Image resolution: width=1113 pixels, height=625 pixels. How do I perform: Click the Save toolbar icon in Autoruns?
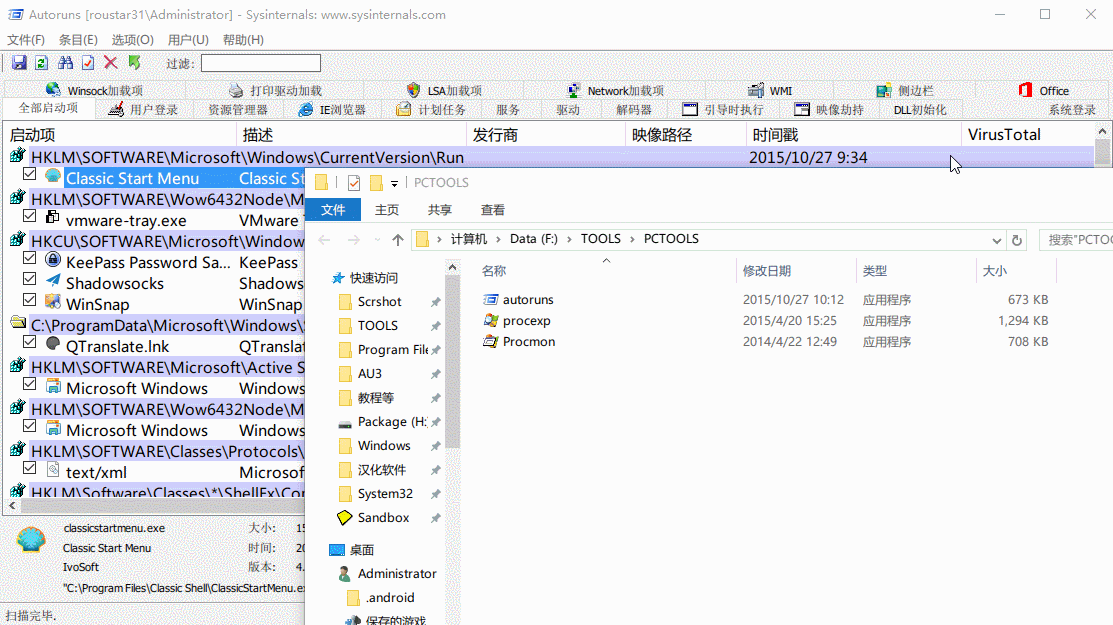coord(19,63)
